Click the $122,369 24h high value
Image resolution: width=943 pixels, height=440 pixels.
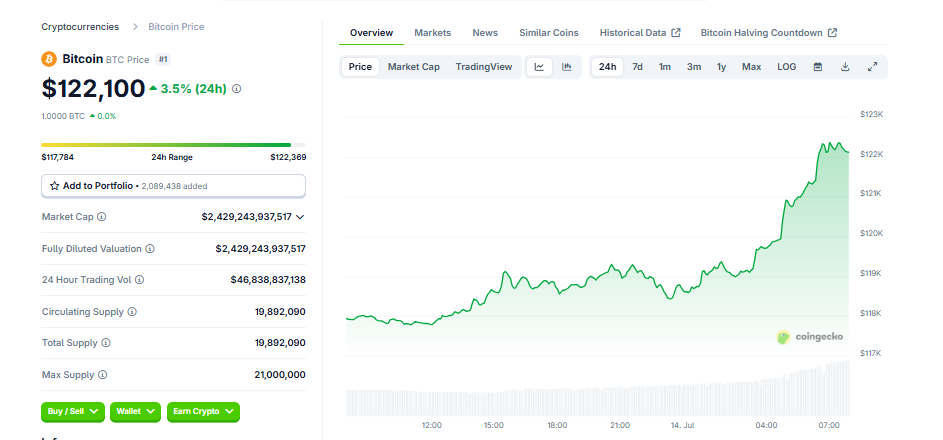pyautogui.click(x=288, y=157)
